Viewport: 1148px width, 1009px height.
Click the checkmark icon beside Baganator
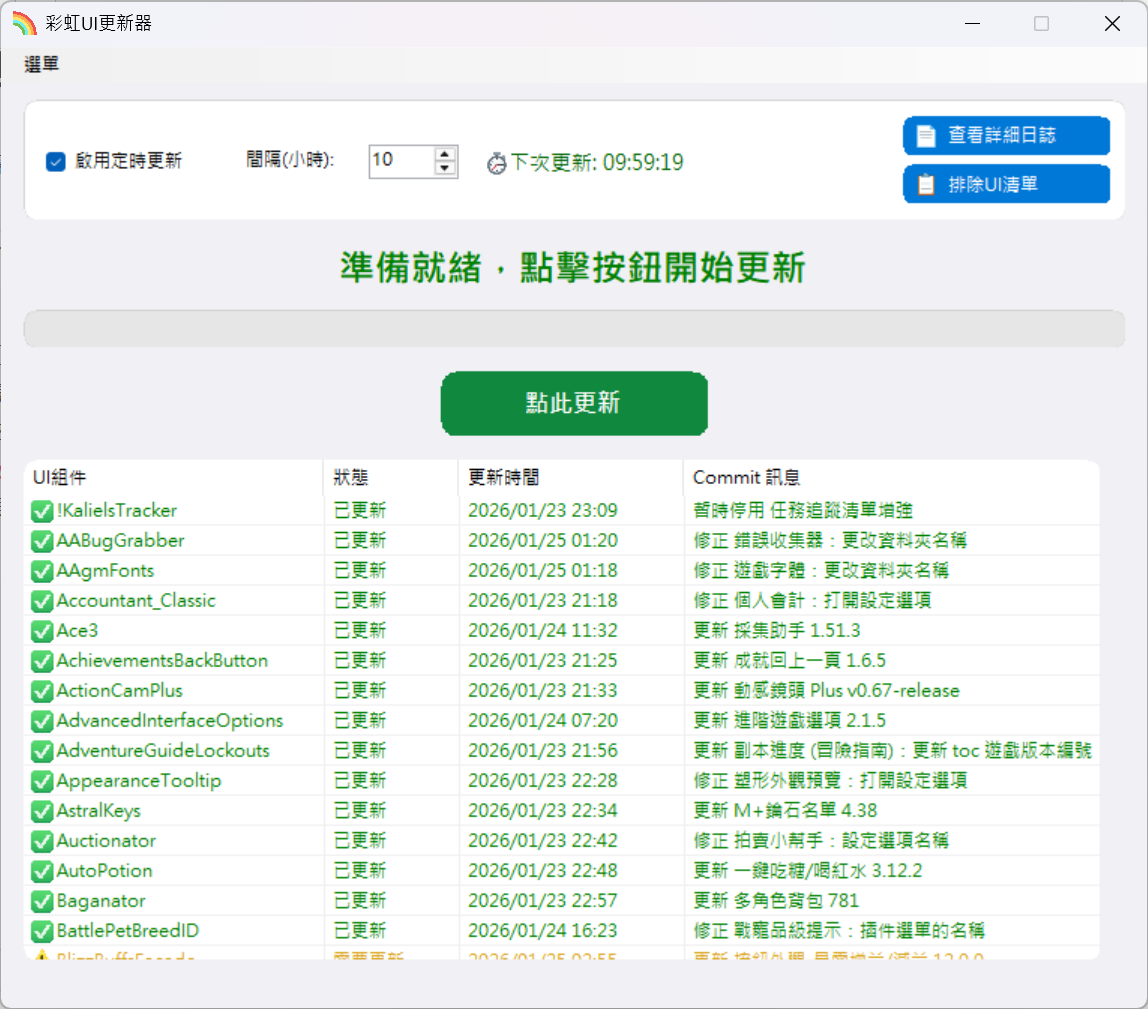42,901
